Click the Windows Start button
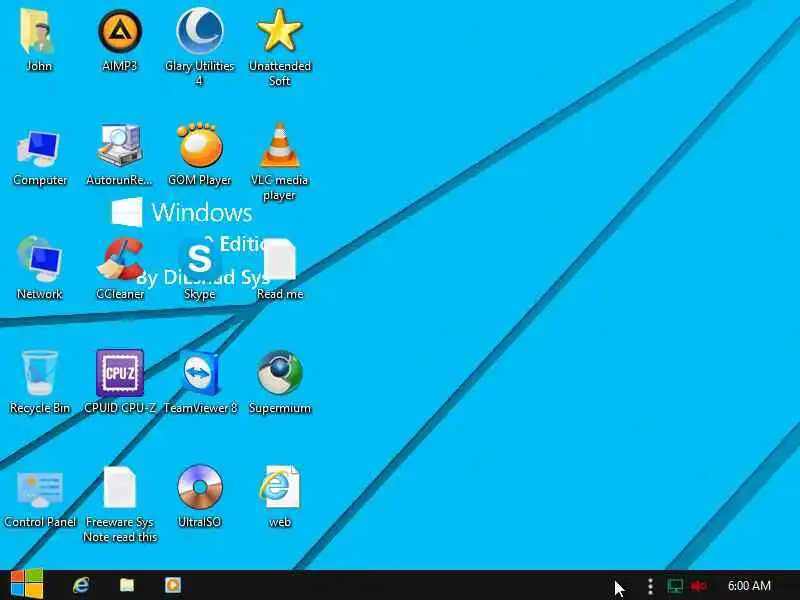The width and height of the screenshot is (800, 600). point(27,584)
